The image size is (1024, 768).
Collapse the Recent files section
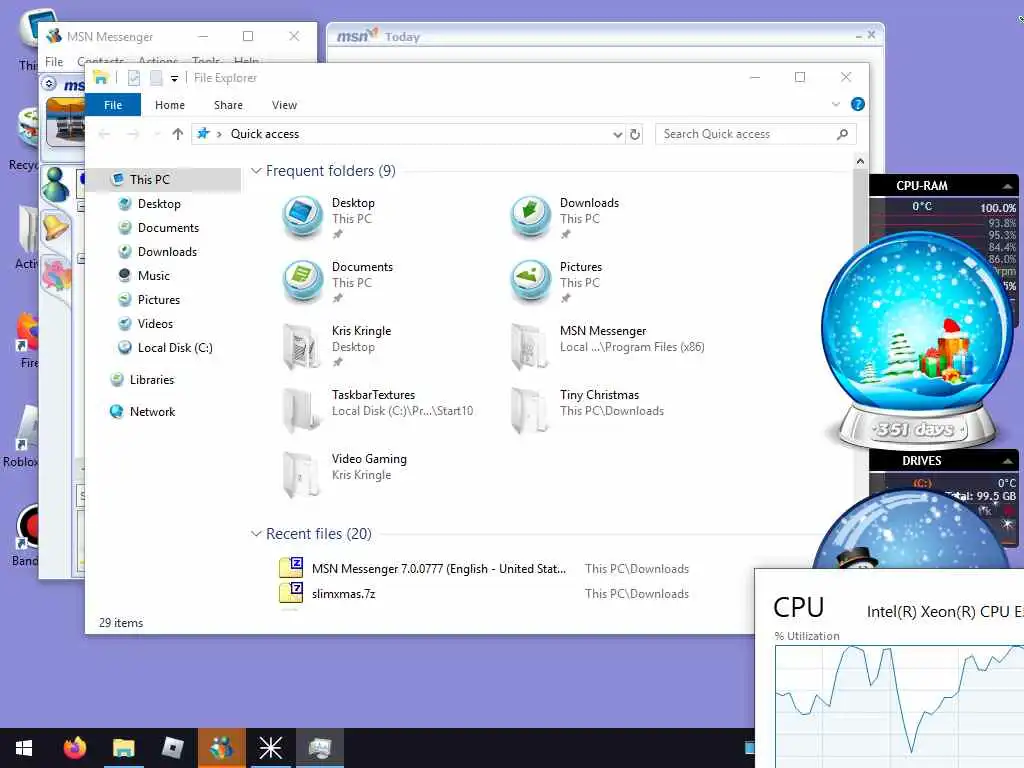point(256,534)
